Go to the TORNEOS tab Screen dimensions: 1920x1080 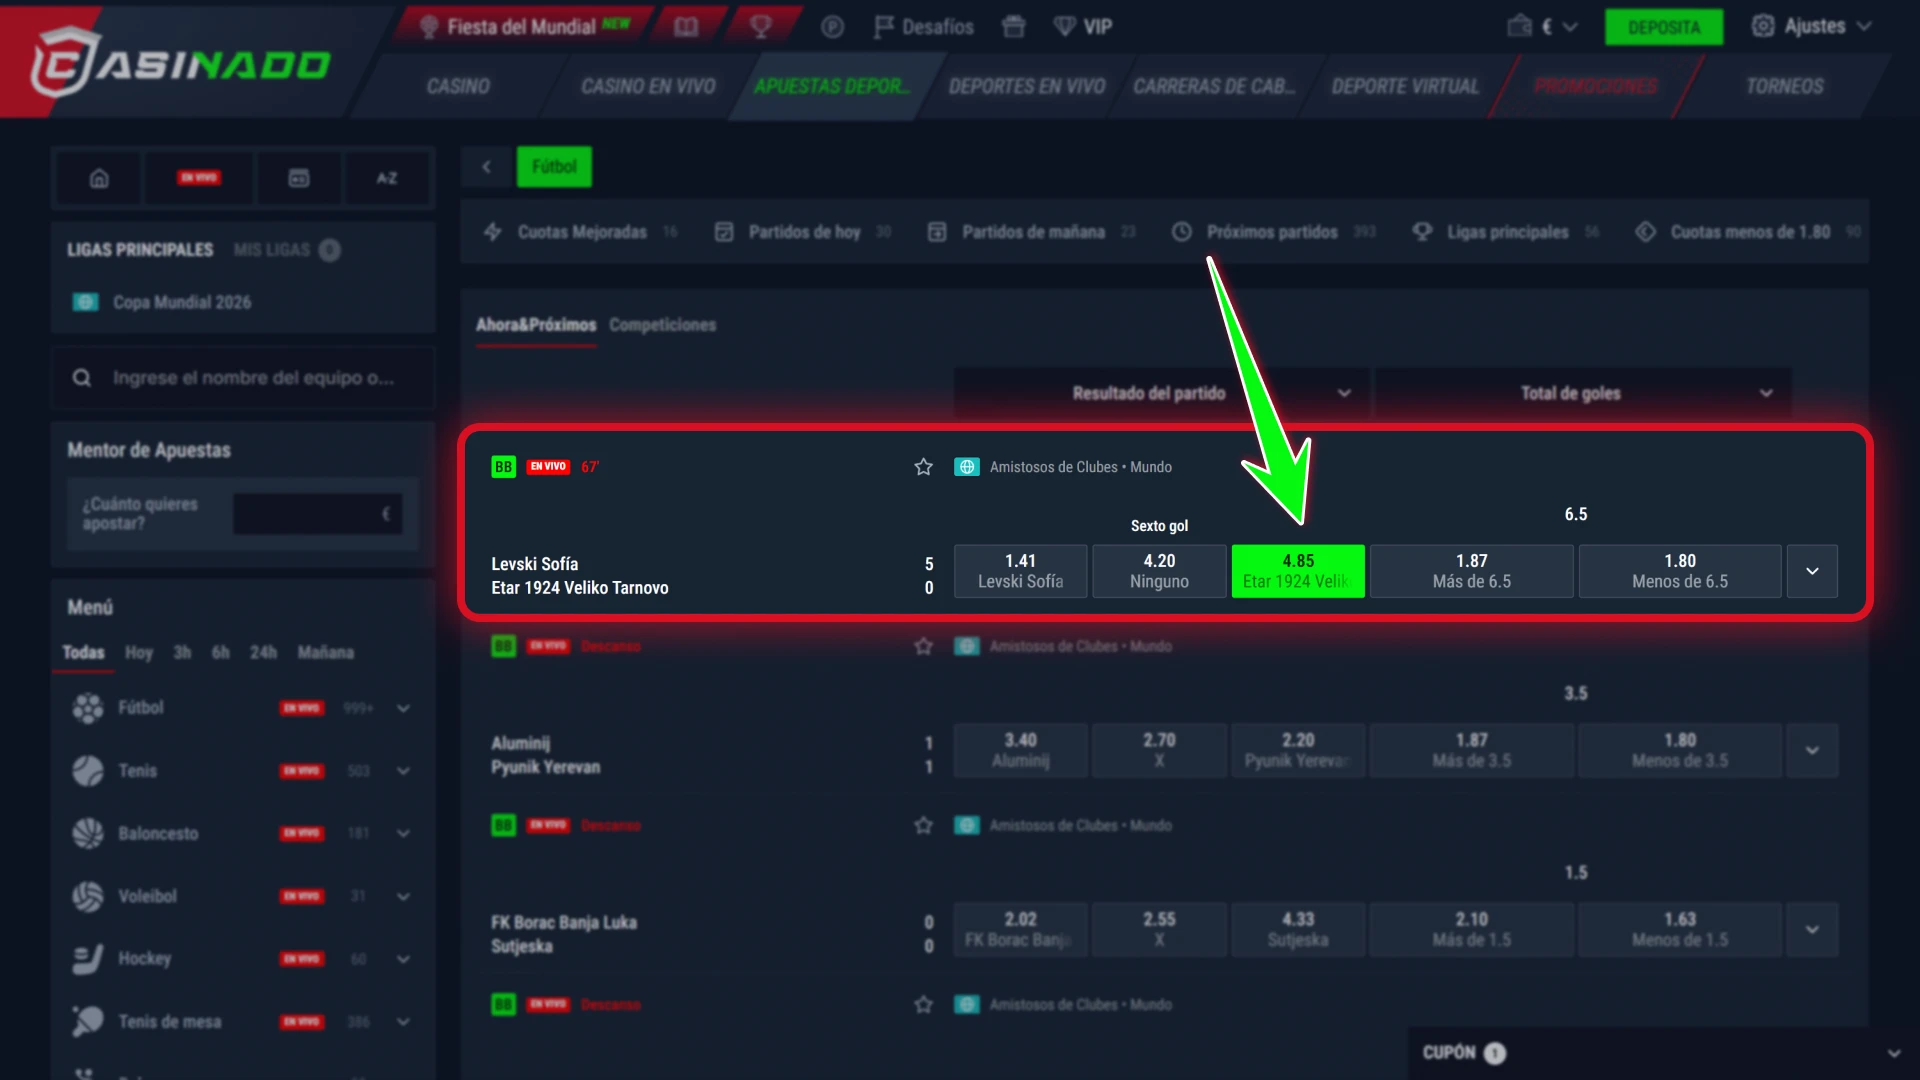coord(1784,86)
